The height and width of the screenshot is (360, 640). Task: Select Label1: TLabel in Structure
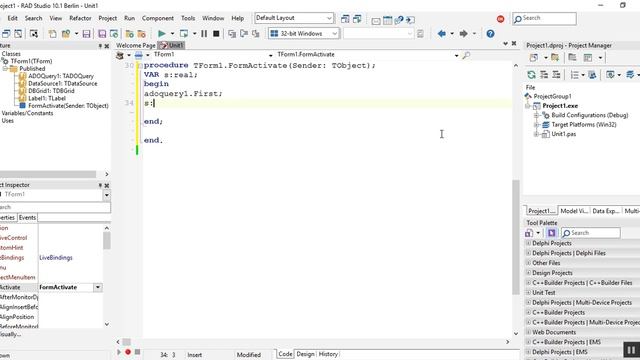tap(47, 98)
